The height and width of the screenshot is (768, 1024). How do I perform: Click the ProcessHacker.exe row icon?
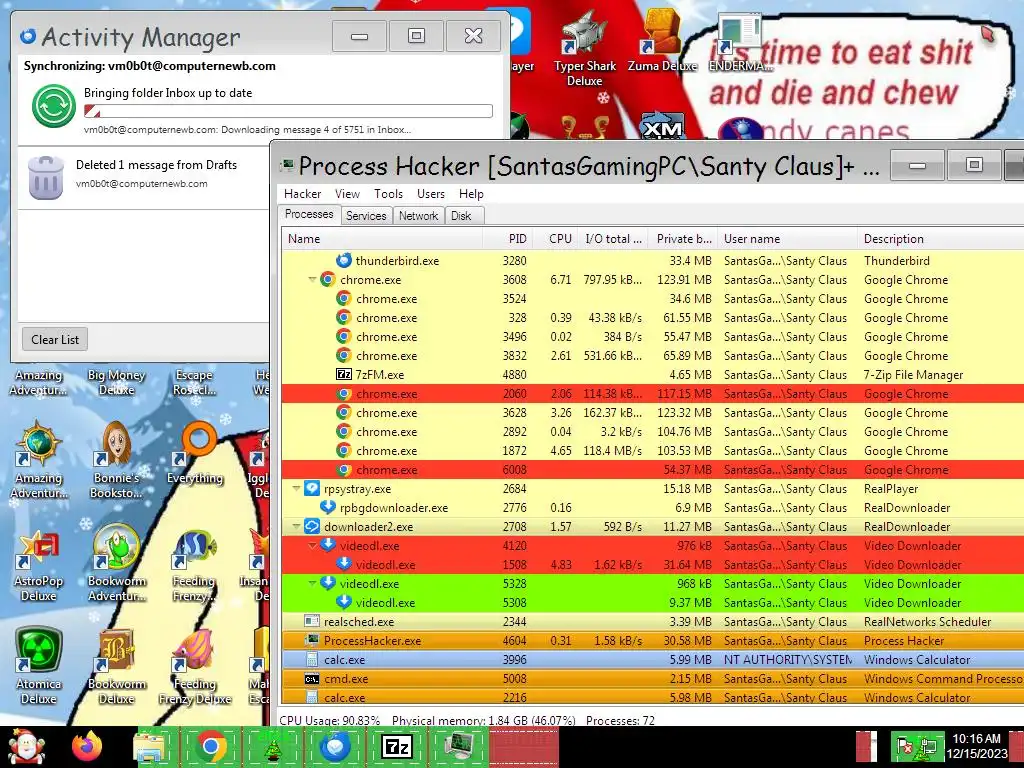coord(312,640)
